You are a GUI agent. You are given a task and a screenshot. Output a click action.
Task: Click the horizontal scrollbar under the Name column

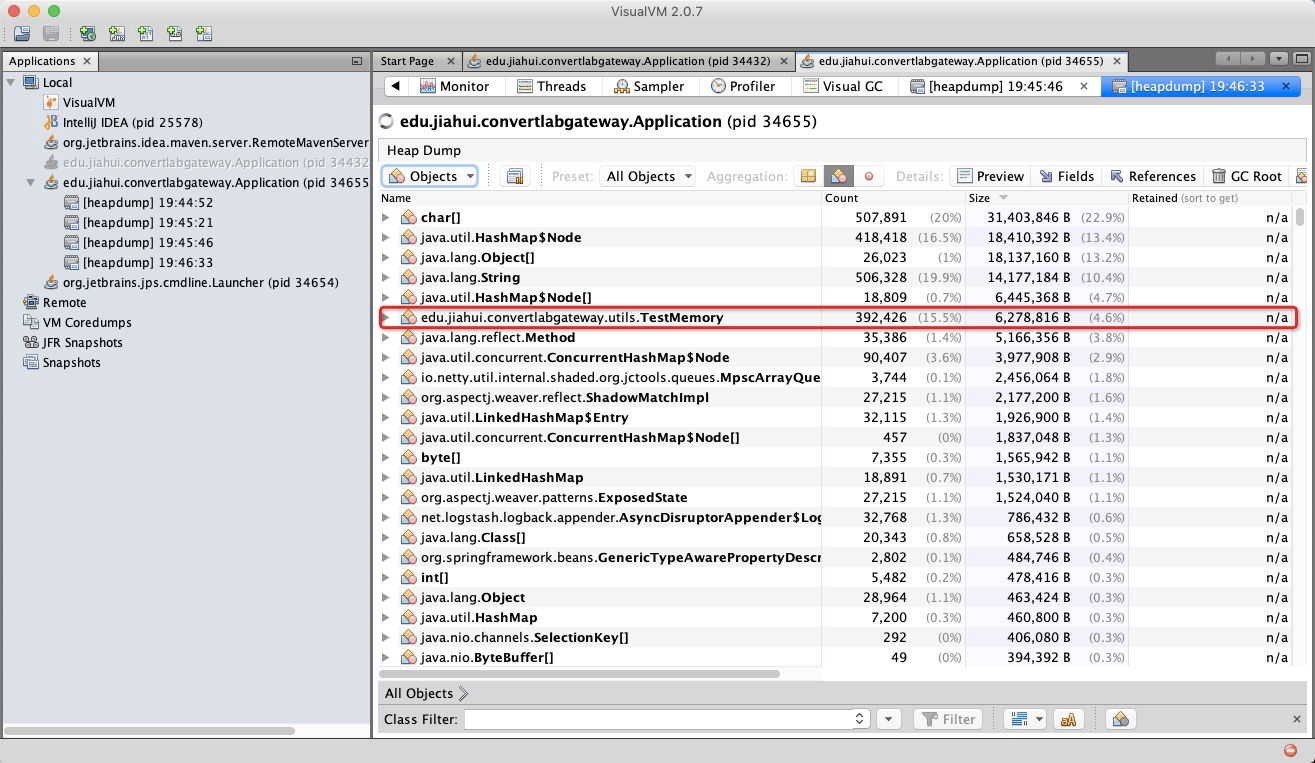[581, 674]
